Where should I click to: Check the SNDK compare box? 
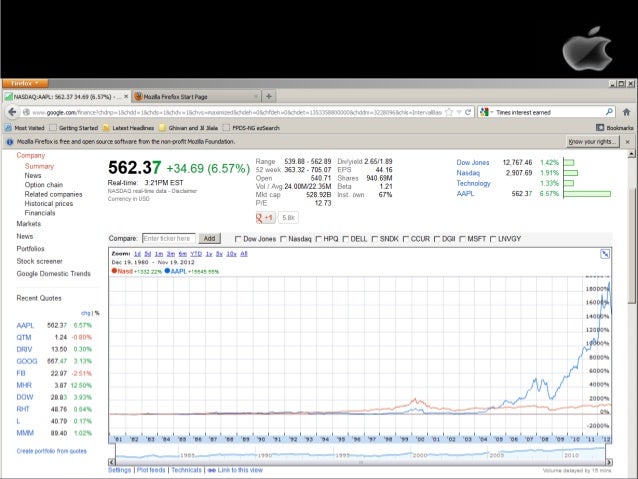pyautogui.click(x=375, y=239)
